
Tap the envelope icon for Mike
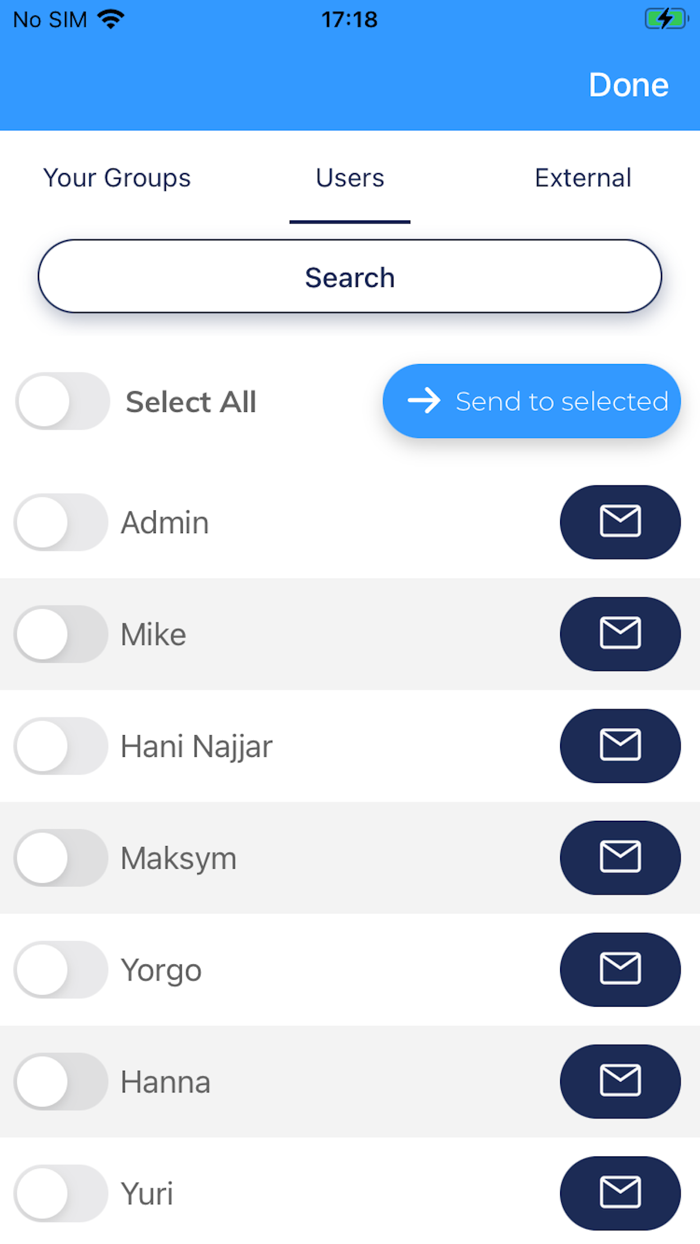pos(620,634)
